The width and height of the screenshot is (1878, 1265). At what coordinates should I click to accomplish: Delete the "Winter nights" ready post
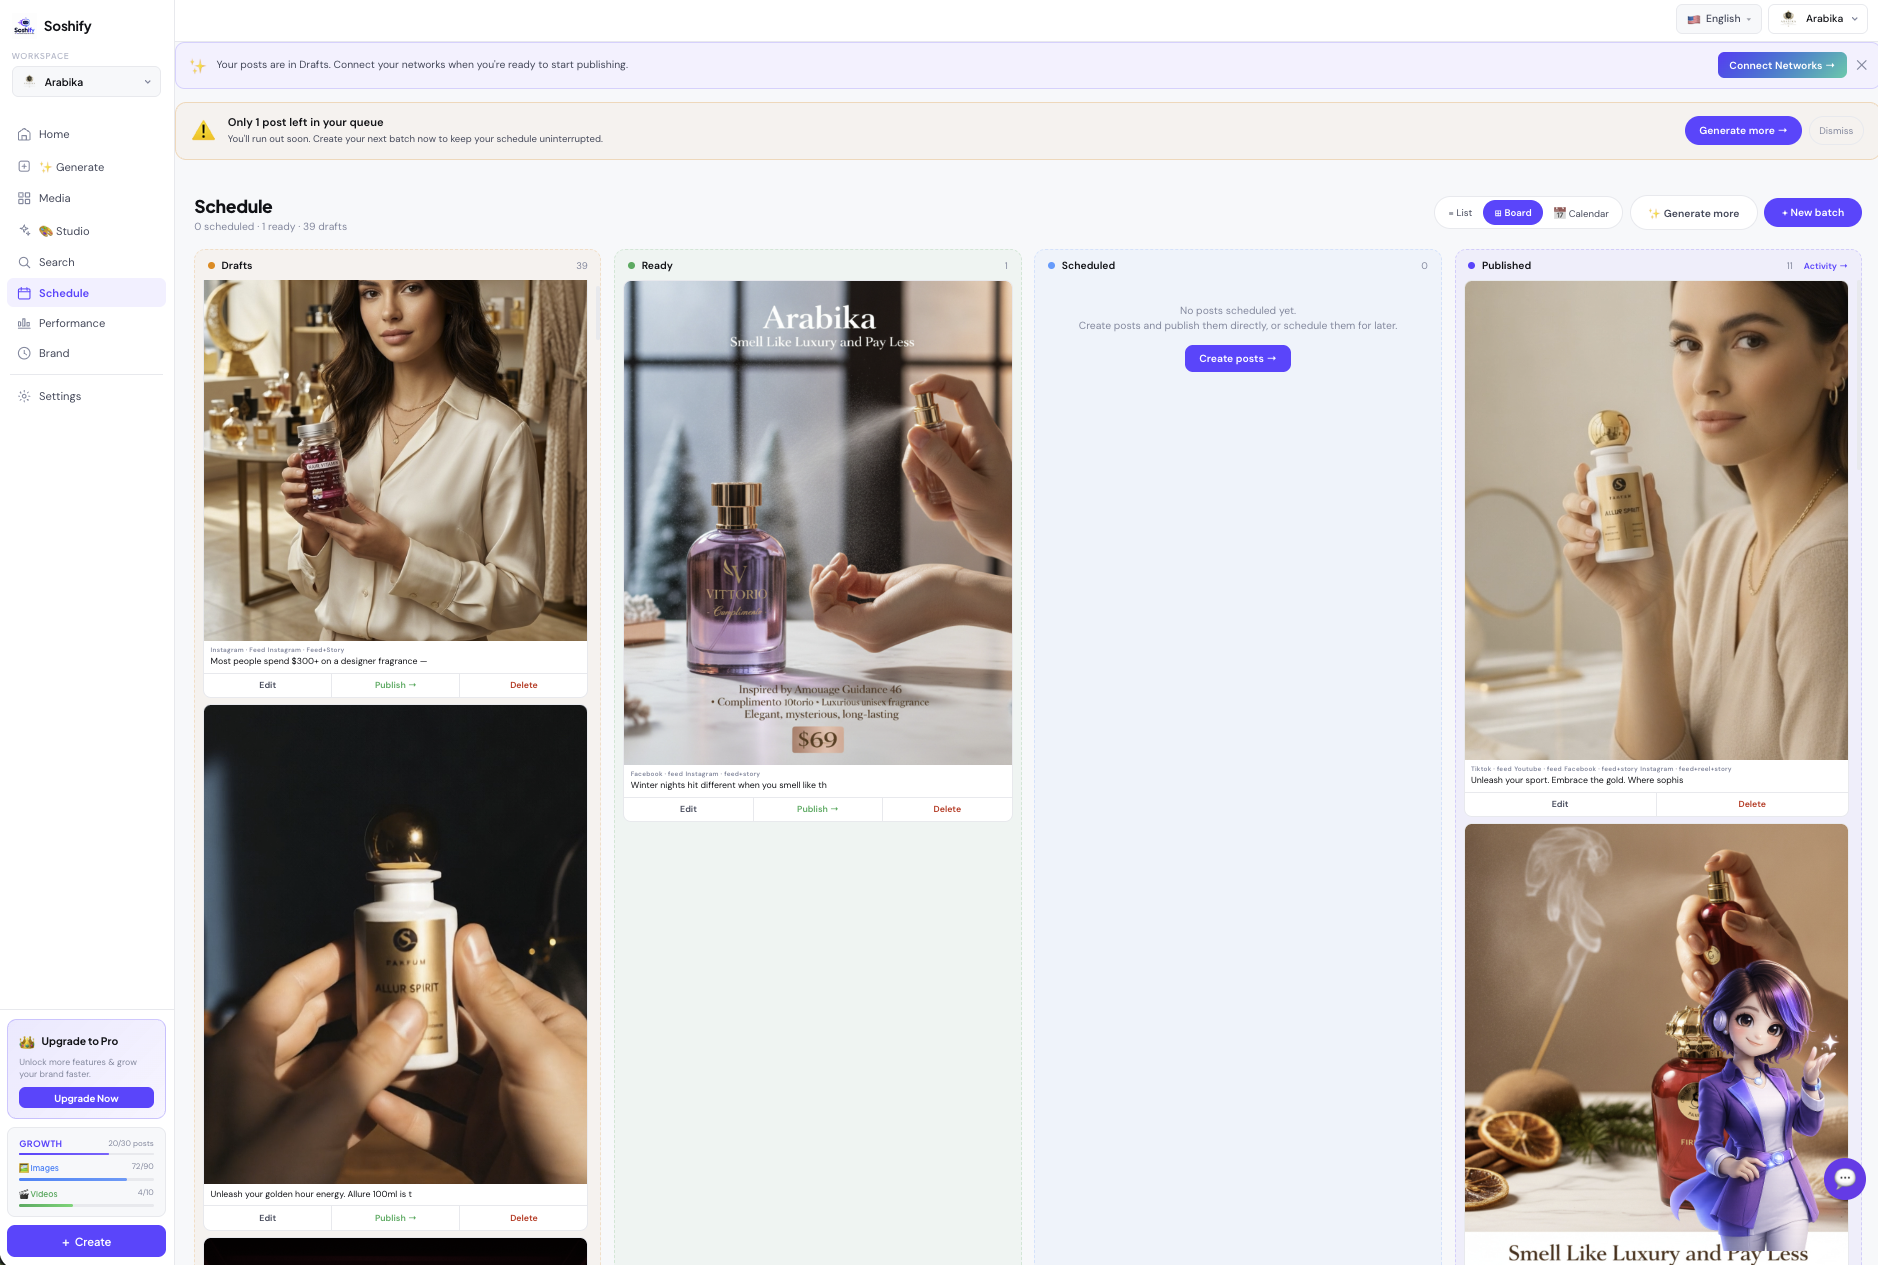[947, 809]
